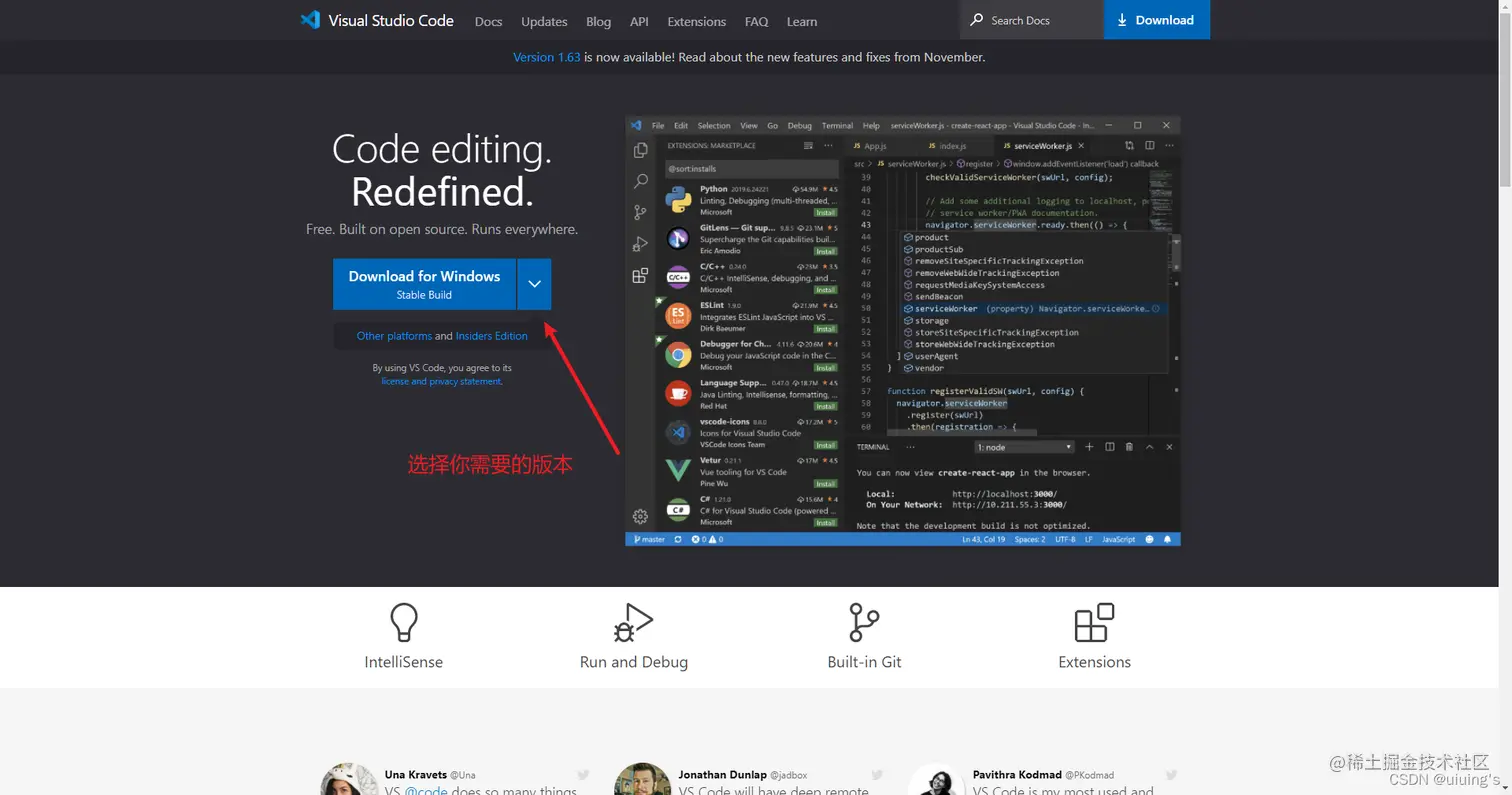Open extensions panel '...' more actions in preview
The width and height of the screenshot is (1512, 795).
coord(828,146)
